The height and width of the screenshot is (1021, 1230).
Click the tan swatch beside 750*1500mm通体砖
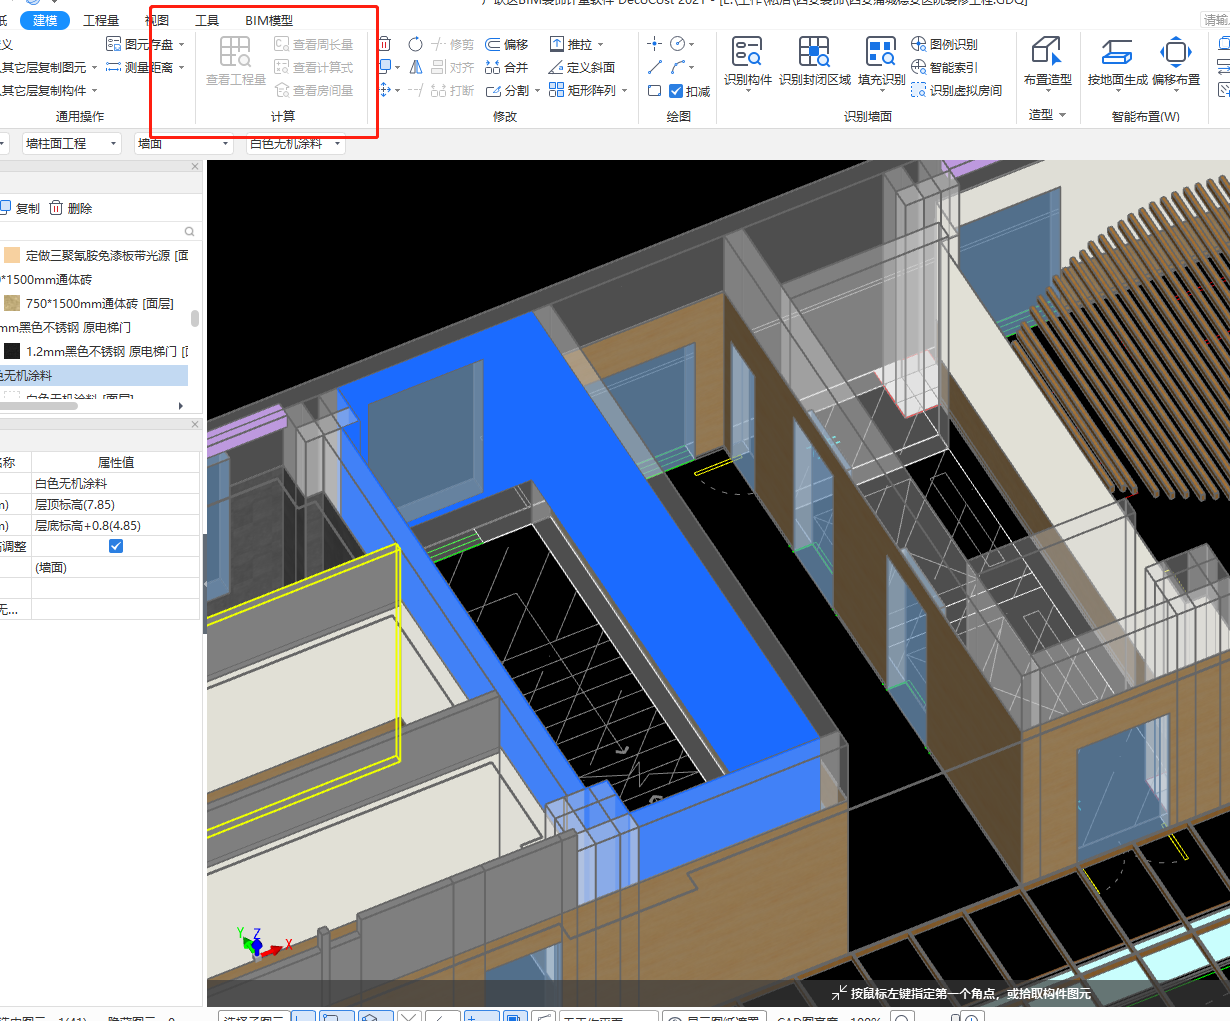[x=12, y=303]
